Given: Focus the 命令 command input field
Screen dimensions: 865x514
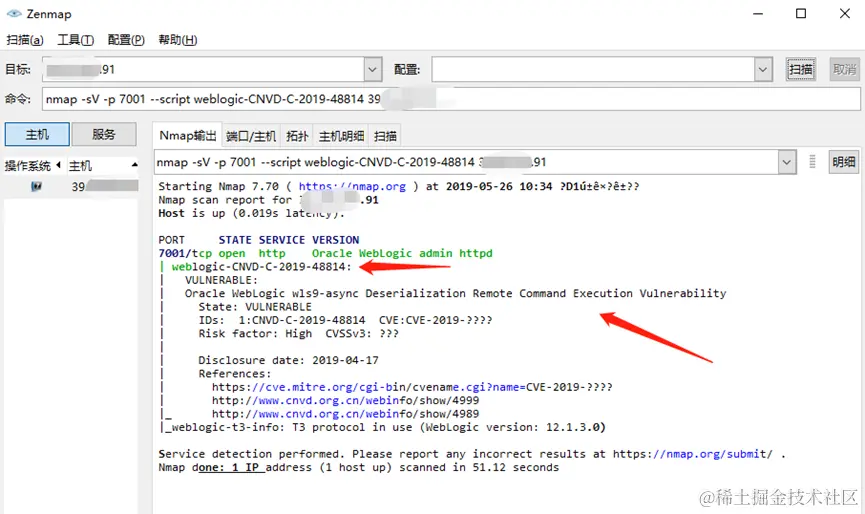Looking at the screenshot, I should coord(451,99).
